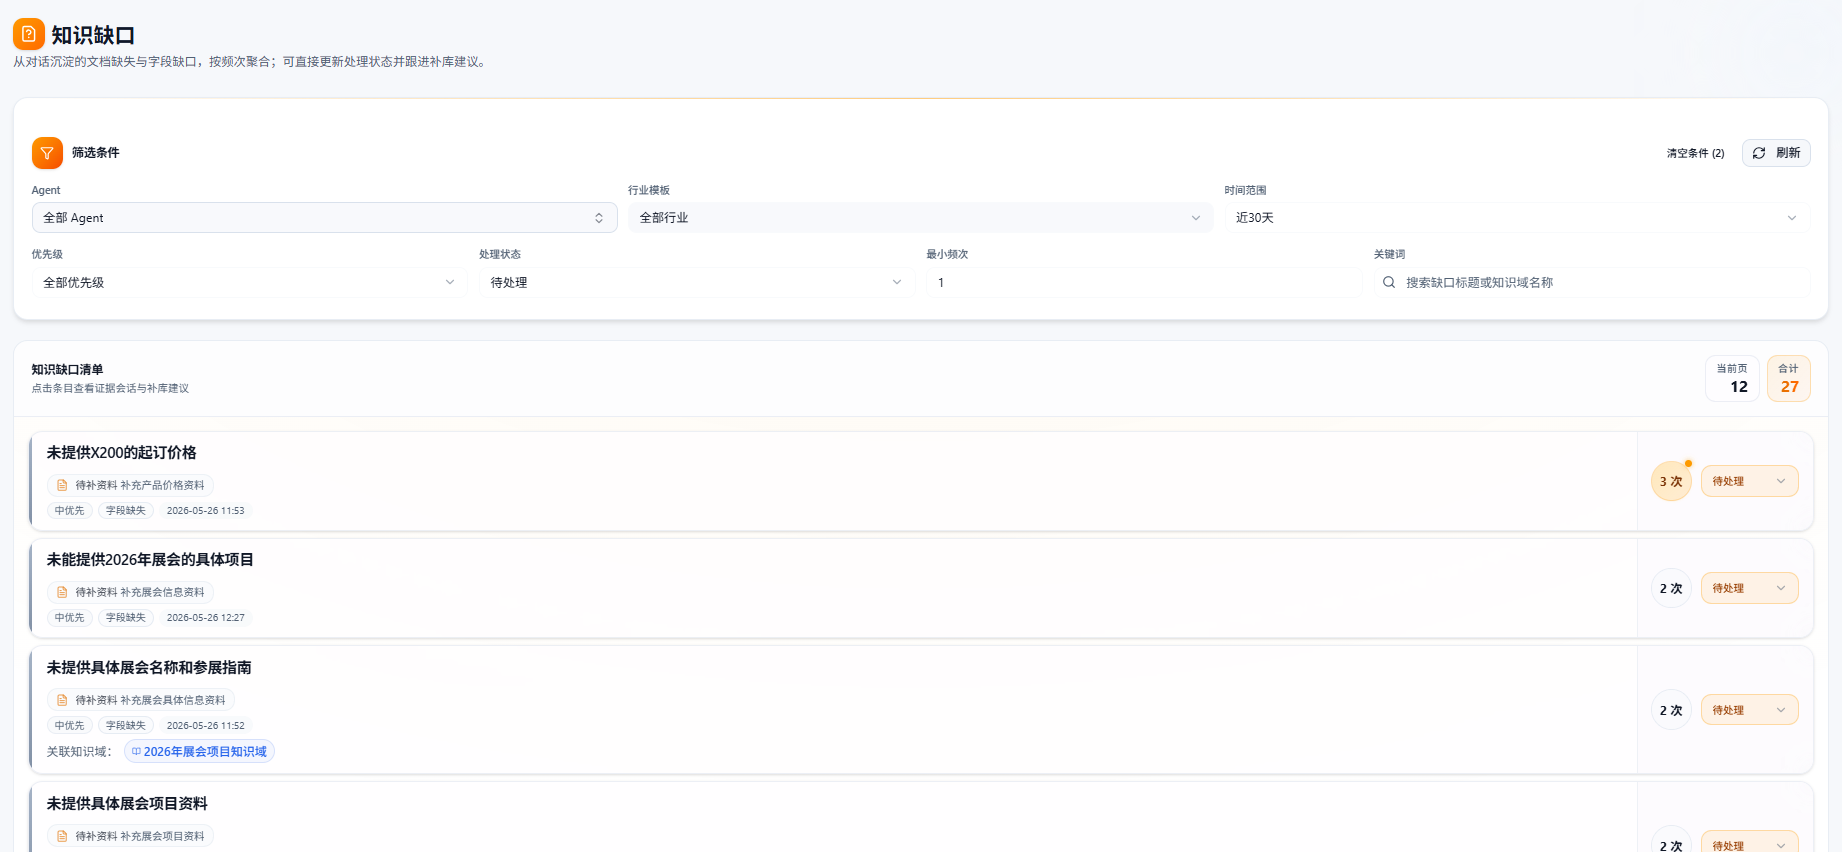Open gap item 未能提供2026年展会的具体项目
The image size is (1842, 852).
click(150, 559)
